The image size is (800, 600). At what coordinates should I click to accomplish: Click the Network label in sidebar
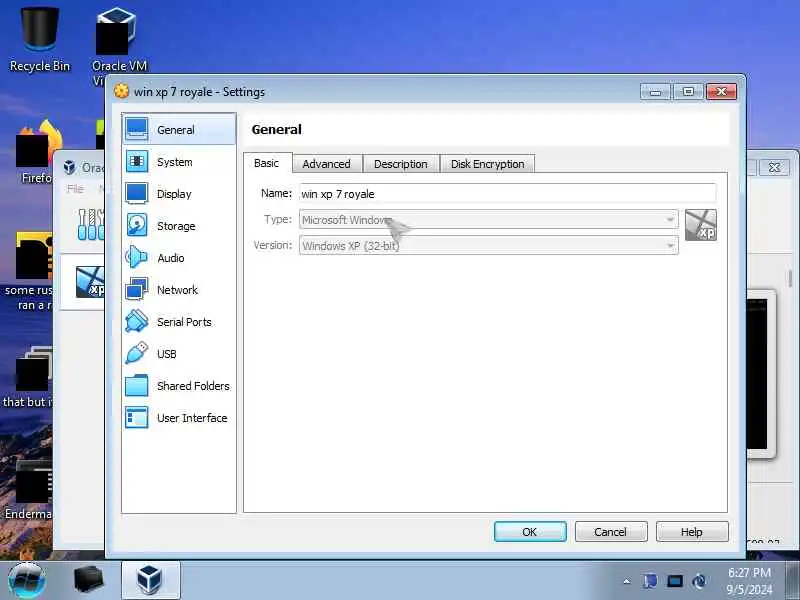tap(177, 290)
